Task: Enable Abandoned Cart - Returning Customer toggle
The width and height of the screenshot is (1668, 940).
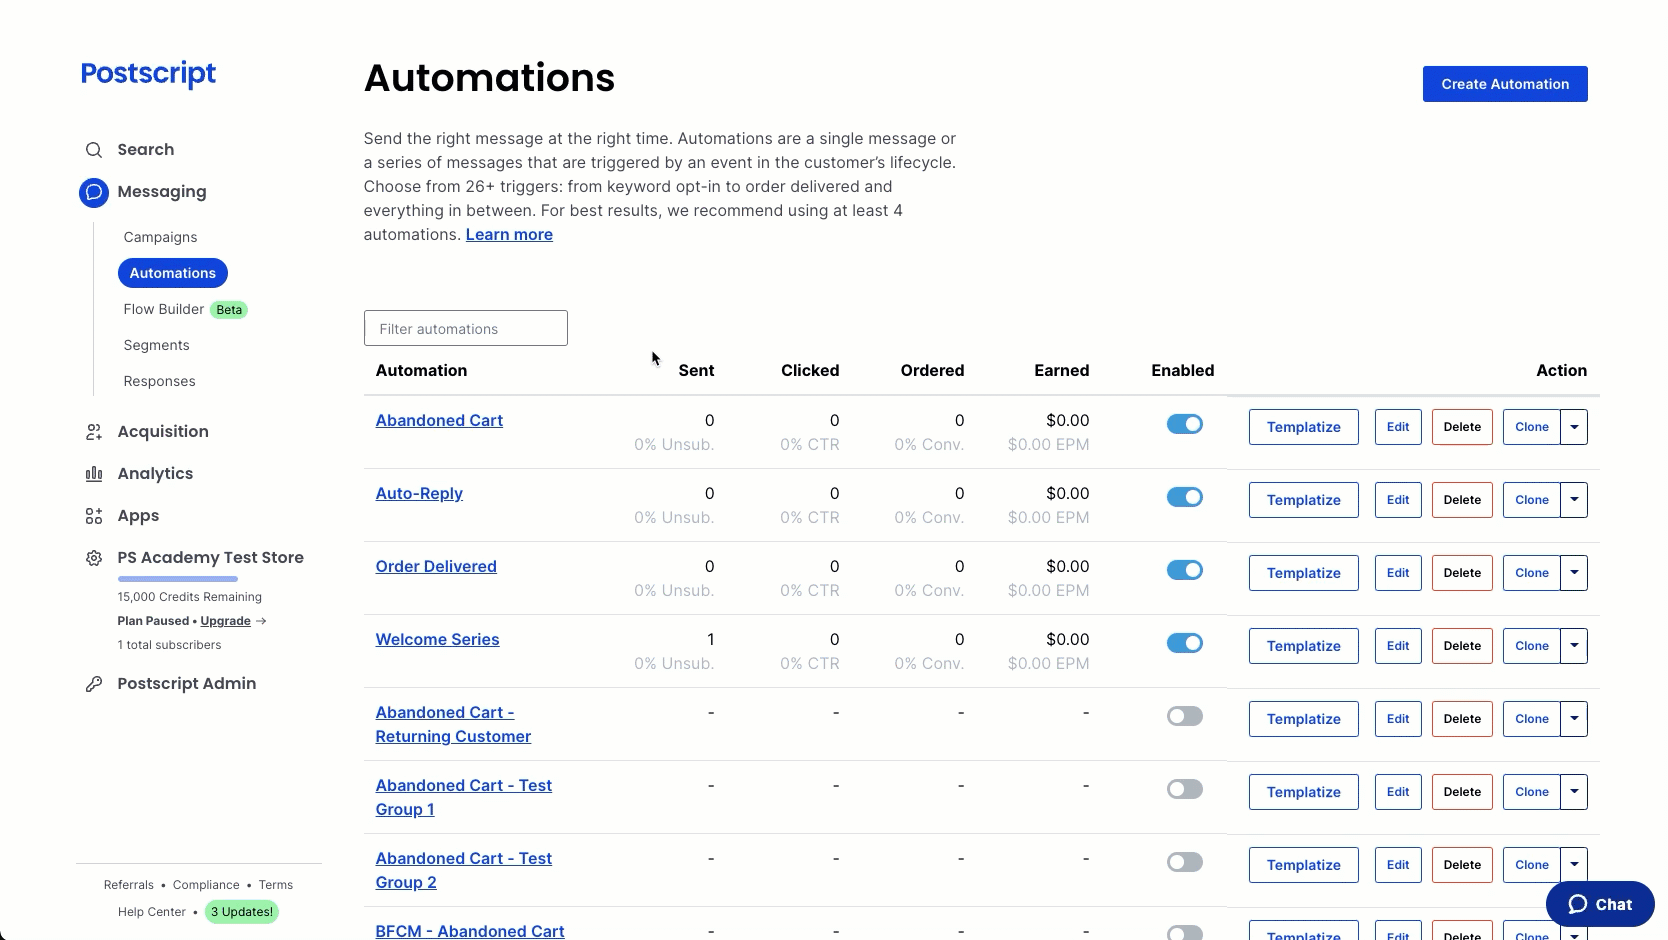Action: pos(1185,716)
